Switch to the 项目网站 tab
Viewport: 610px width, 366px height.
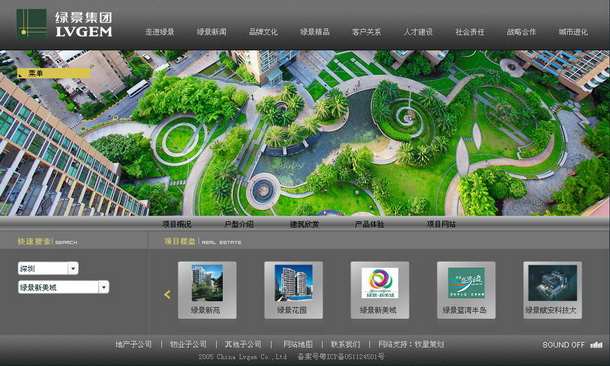(x=441, y=224)
